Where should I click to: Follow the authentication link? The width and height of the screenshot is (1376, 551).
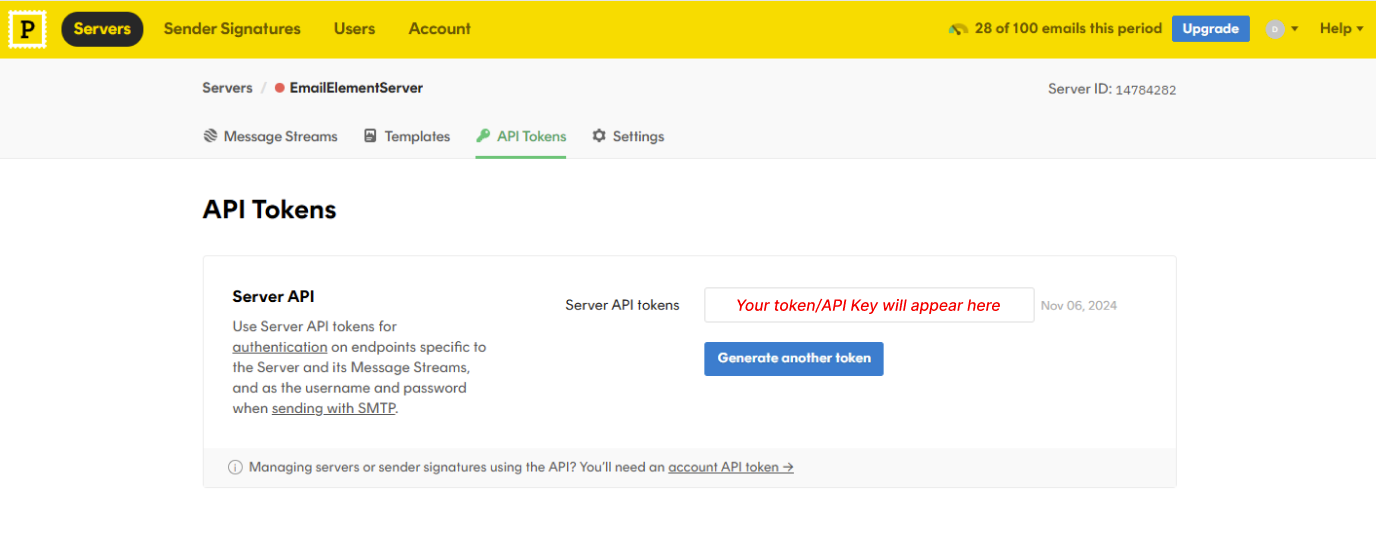click(x=280, y=347)
